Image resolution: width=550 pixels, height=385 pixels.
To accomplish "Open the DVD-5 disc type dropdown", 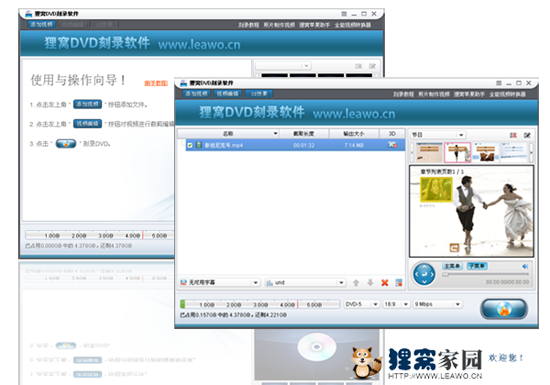I will click(361, 304).
